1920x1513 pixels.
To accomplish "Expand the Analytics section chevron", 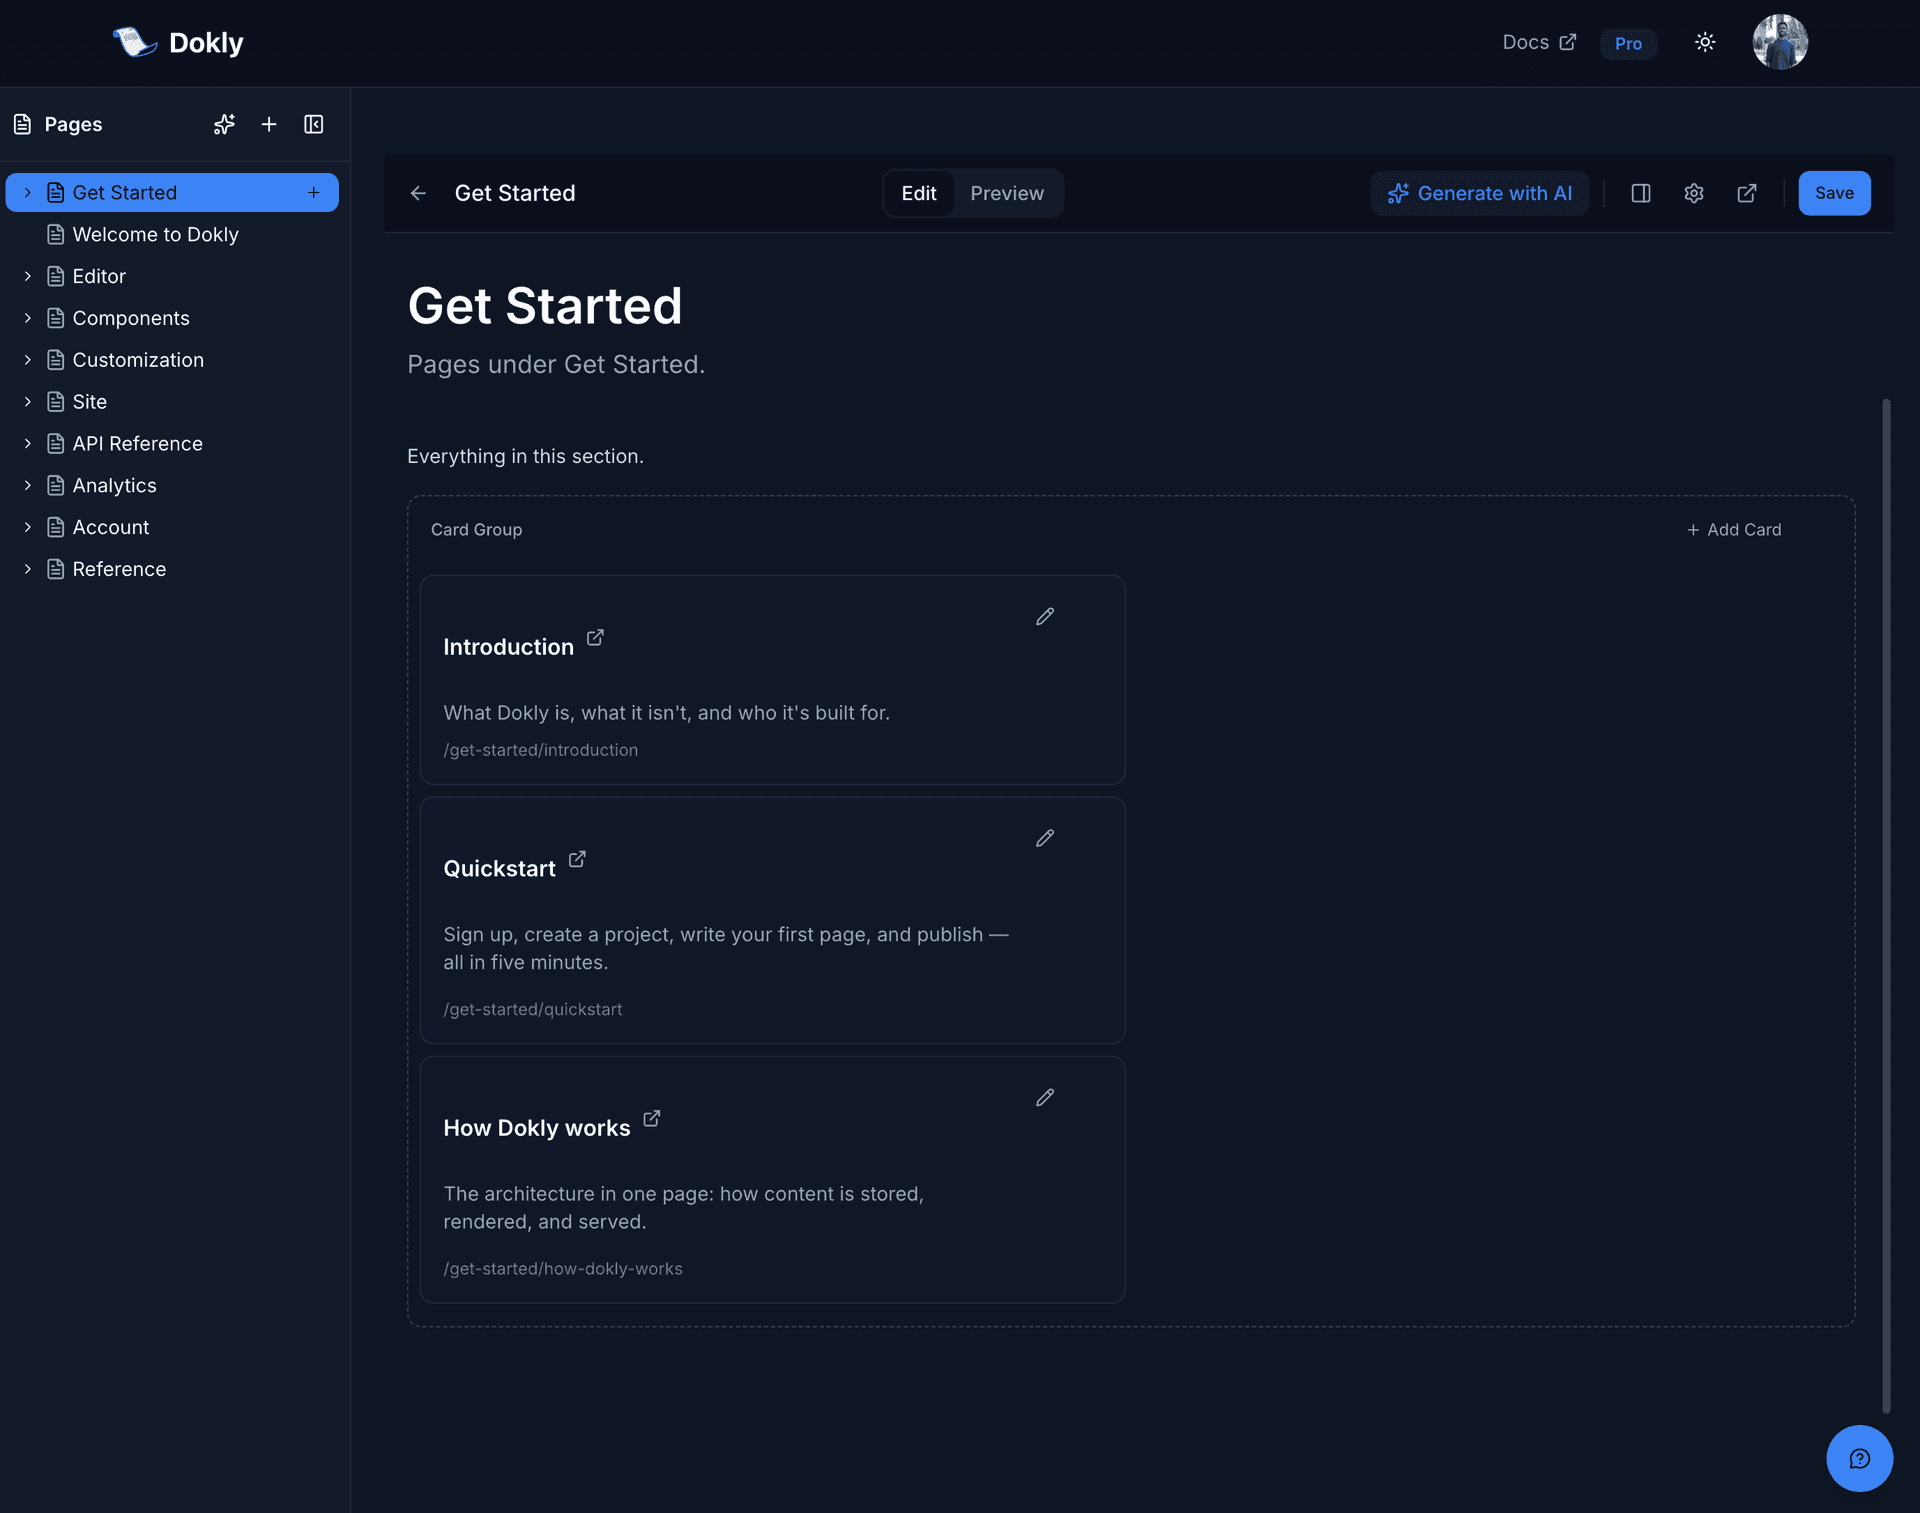I will (x=28, y=485).
